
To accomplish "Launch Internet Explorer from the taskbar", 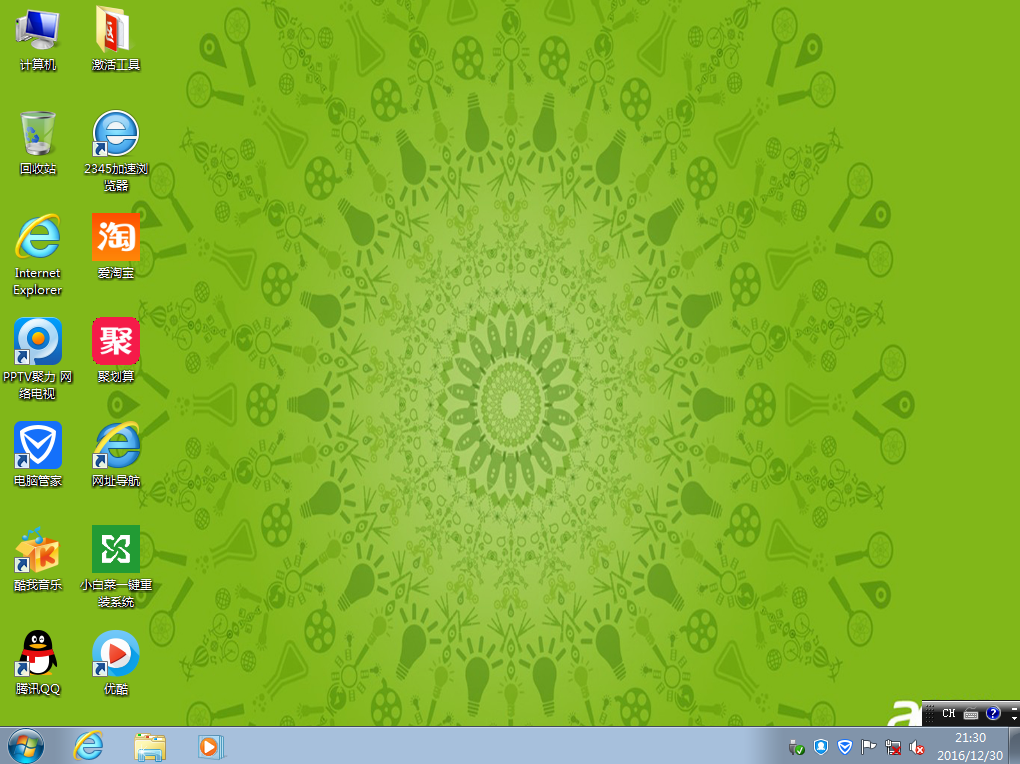I will (88, 746).
